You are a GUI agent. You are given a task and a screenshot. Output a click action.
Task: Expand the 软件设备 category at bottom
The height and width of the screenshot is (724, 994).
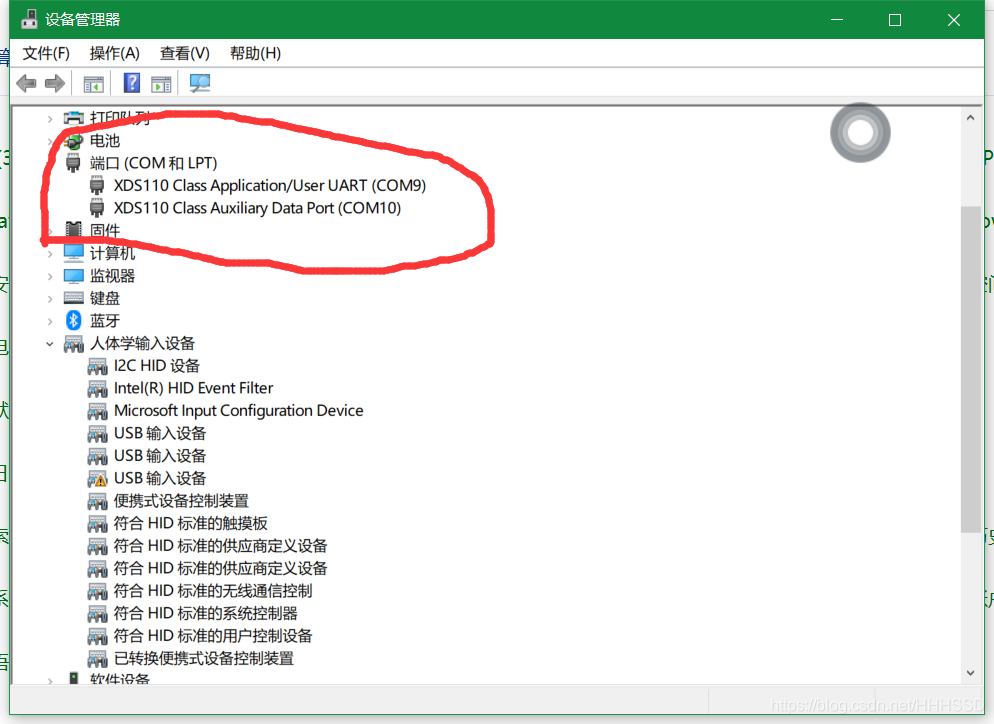click(49, 680)
